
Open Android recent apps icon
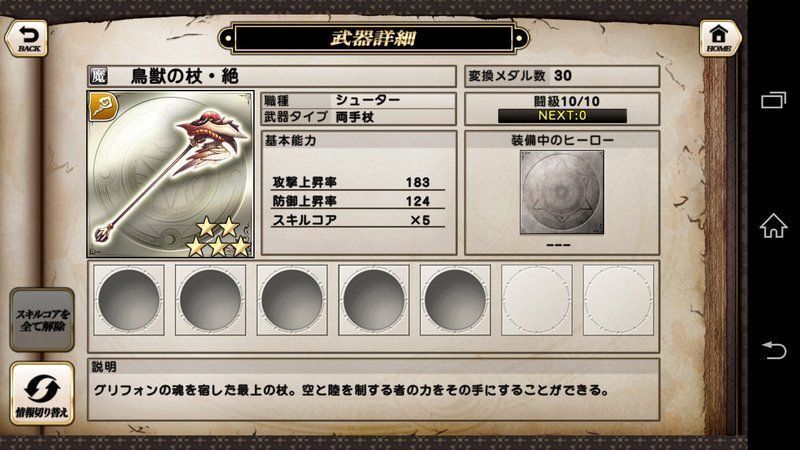pos(773,99)
